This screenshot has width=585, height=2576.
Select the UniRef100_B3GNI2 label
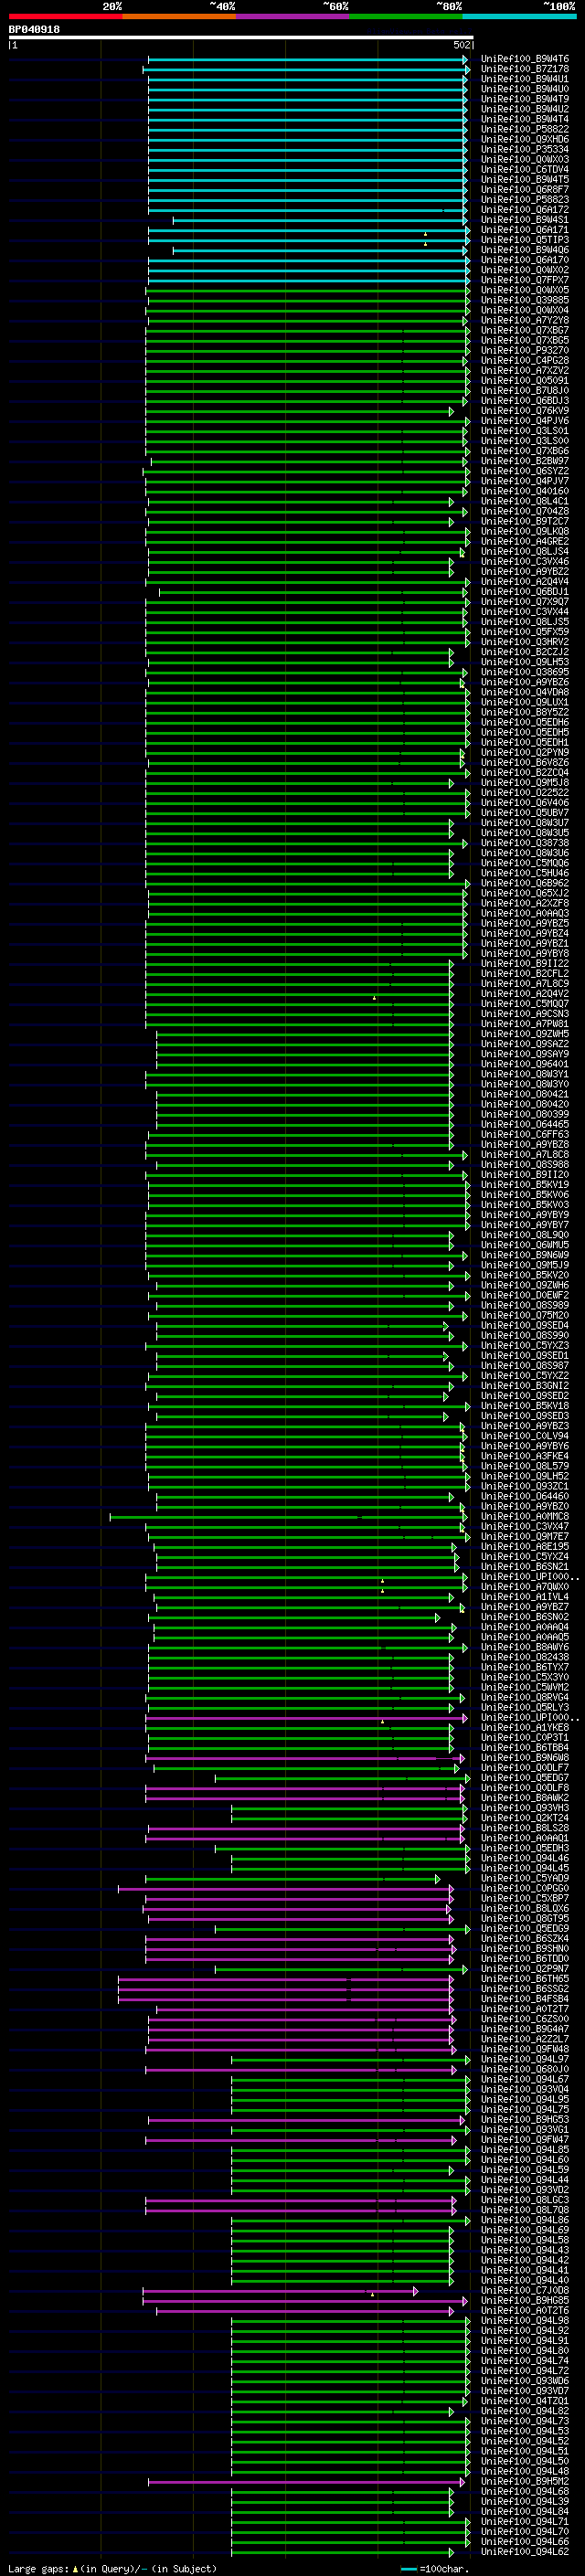pos(524,1385)
